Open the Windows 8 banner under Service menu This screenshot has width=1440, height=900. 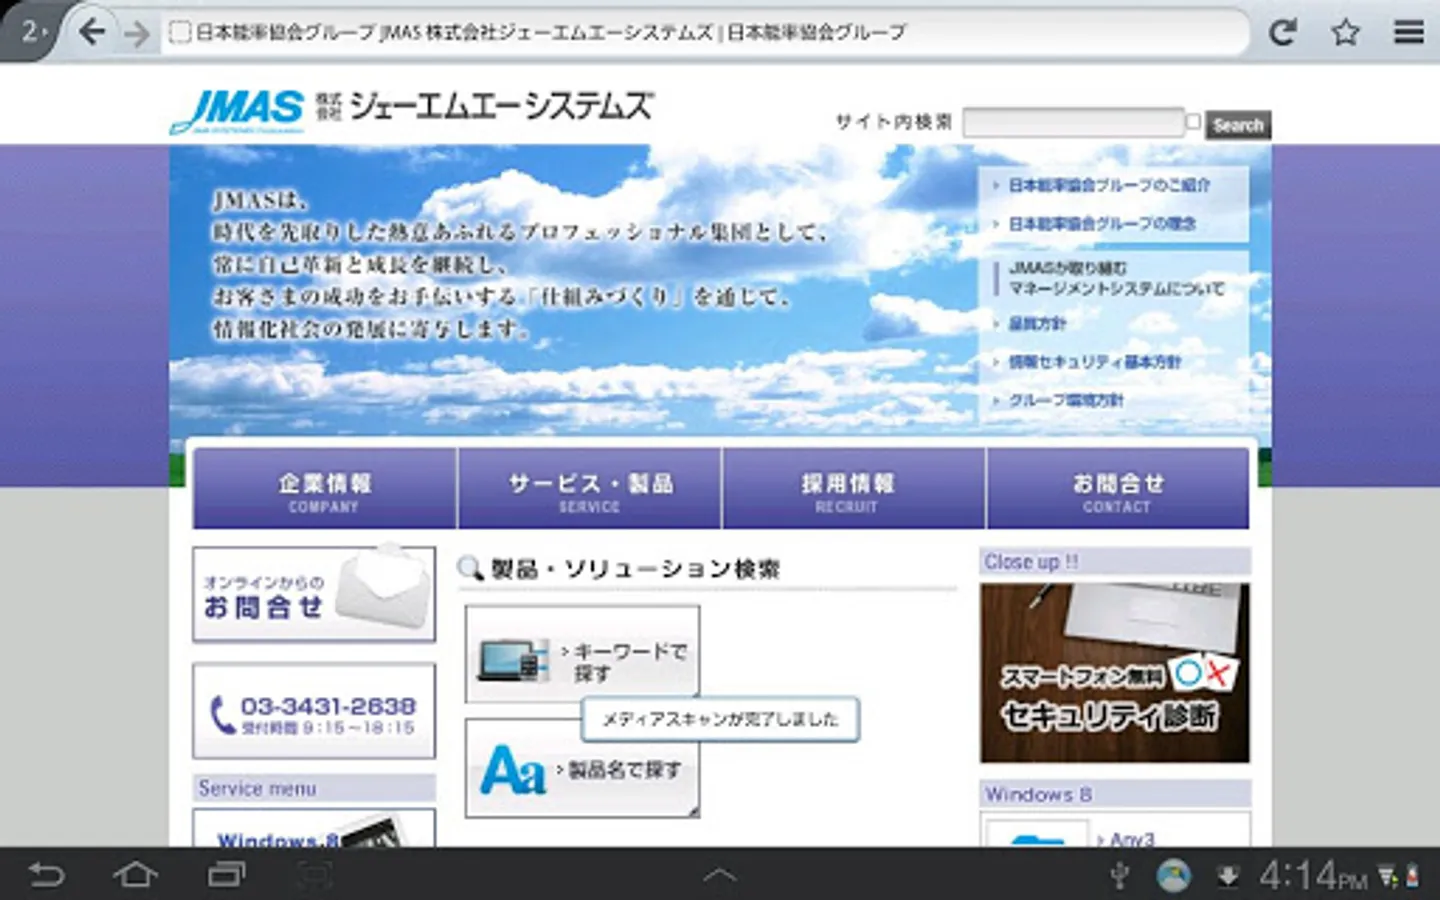pyautogui.click(x=314, y=829)
